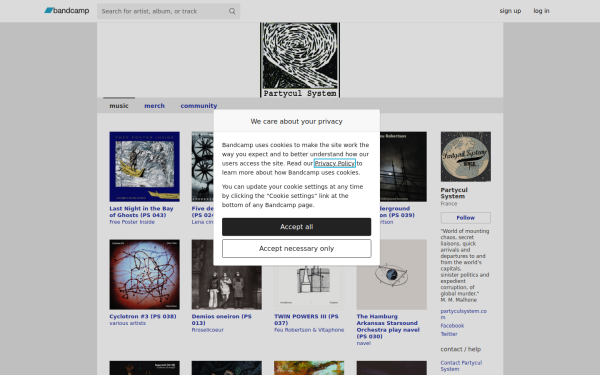
Task: Switch to the community tab
Action: [x=199, y=106]
